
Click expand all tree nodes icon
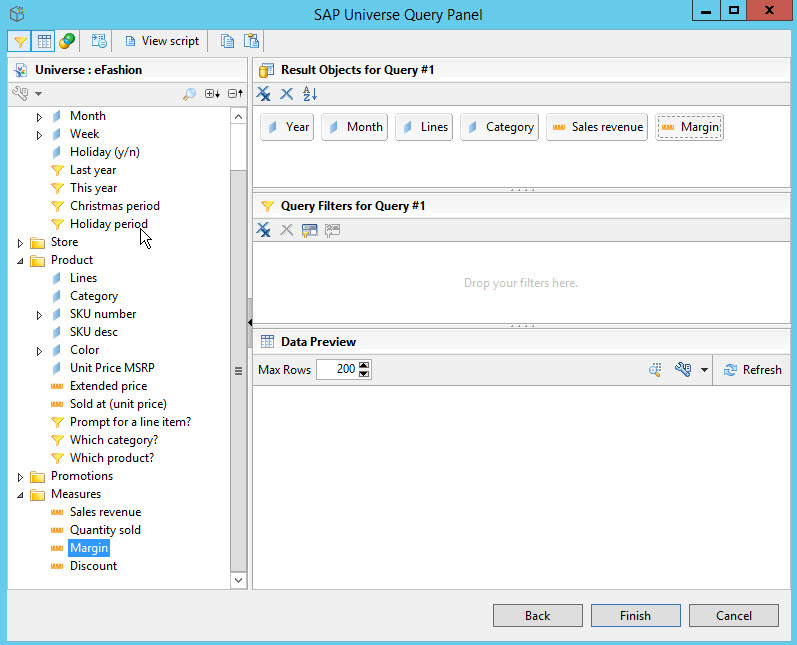pyautogui.click(x=211, y=94)
